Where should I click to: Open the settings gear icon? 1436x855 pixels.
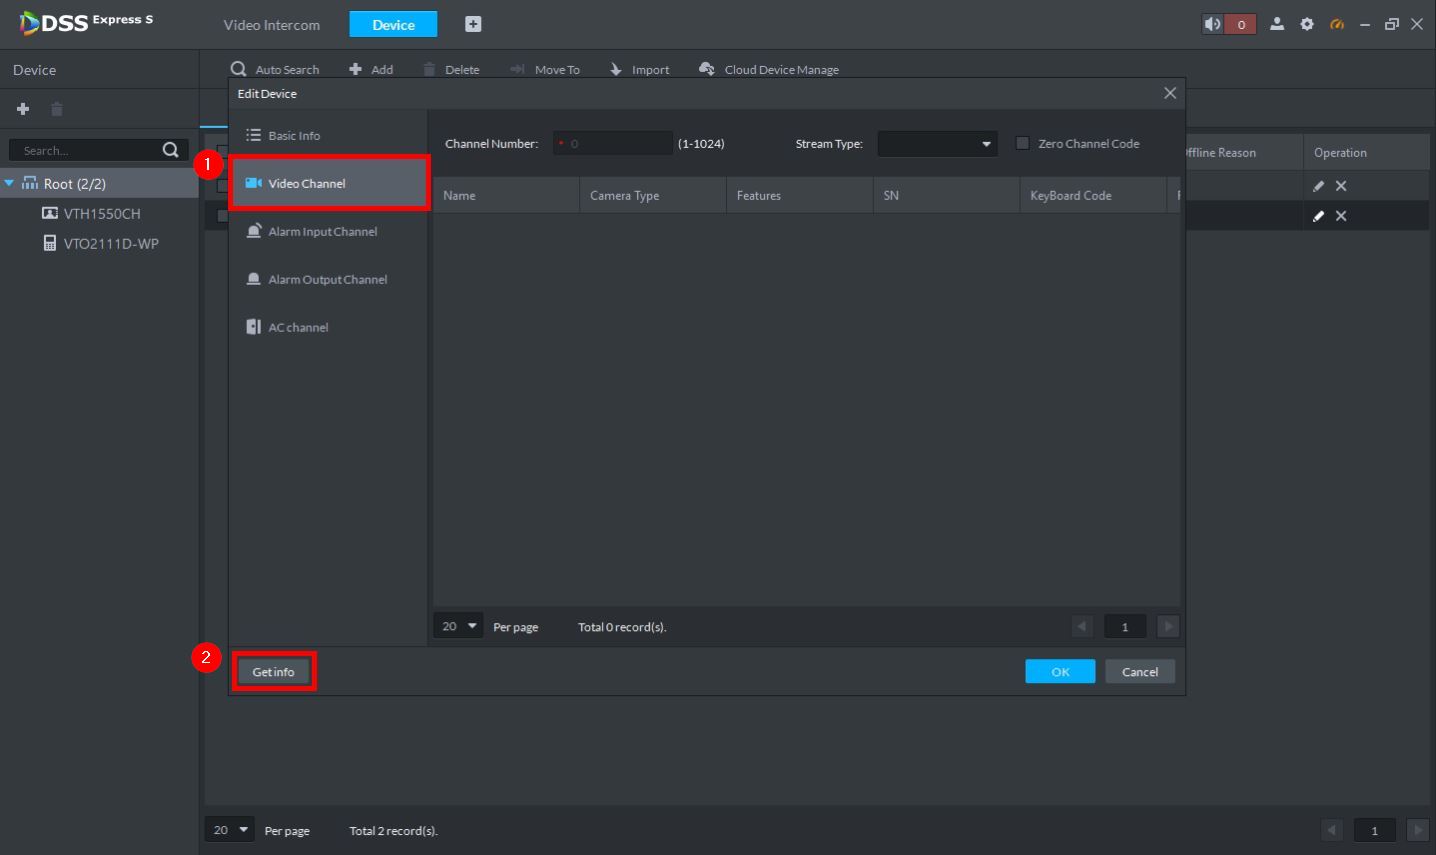[x=1307, y=24]
